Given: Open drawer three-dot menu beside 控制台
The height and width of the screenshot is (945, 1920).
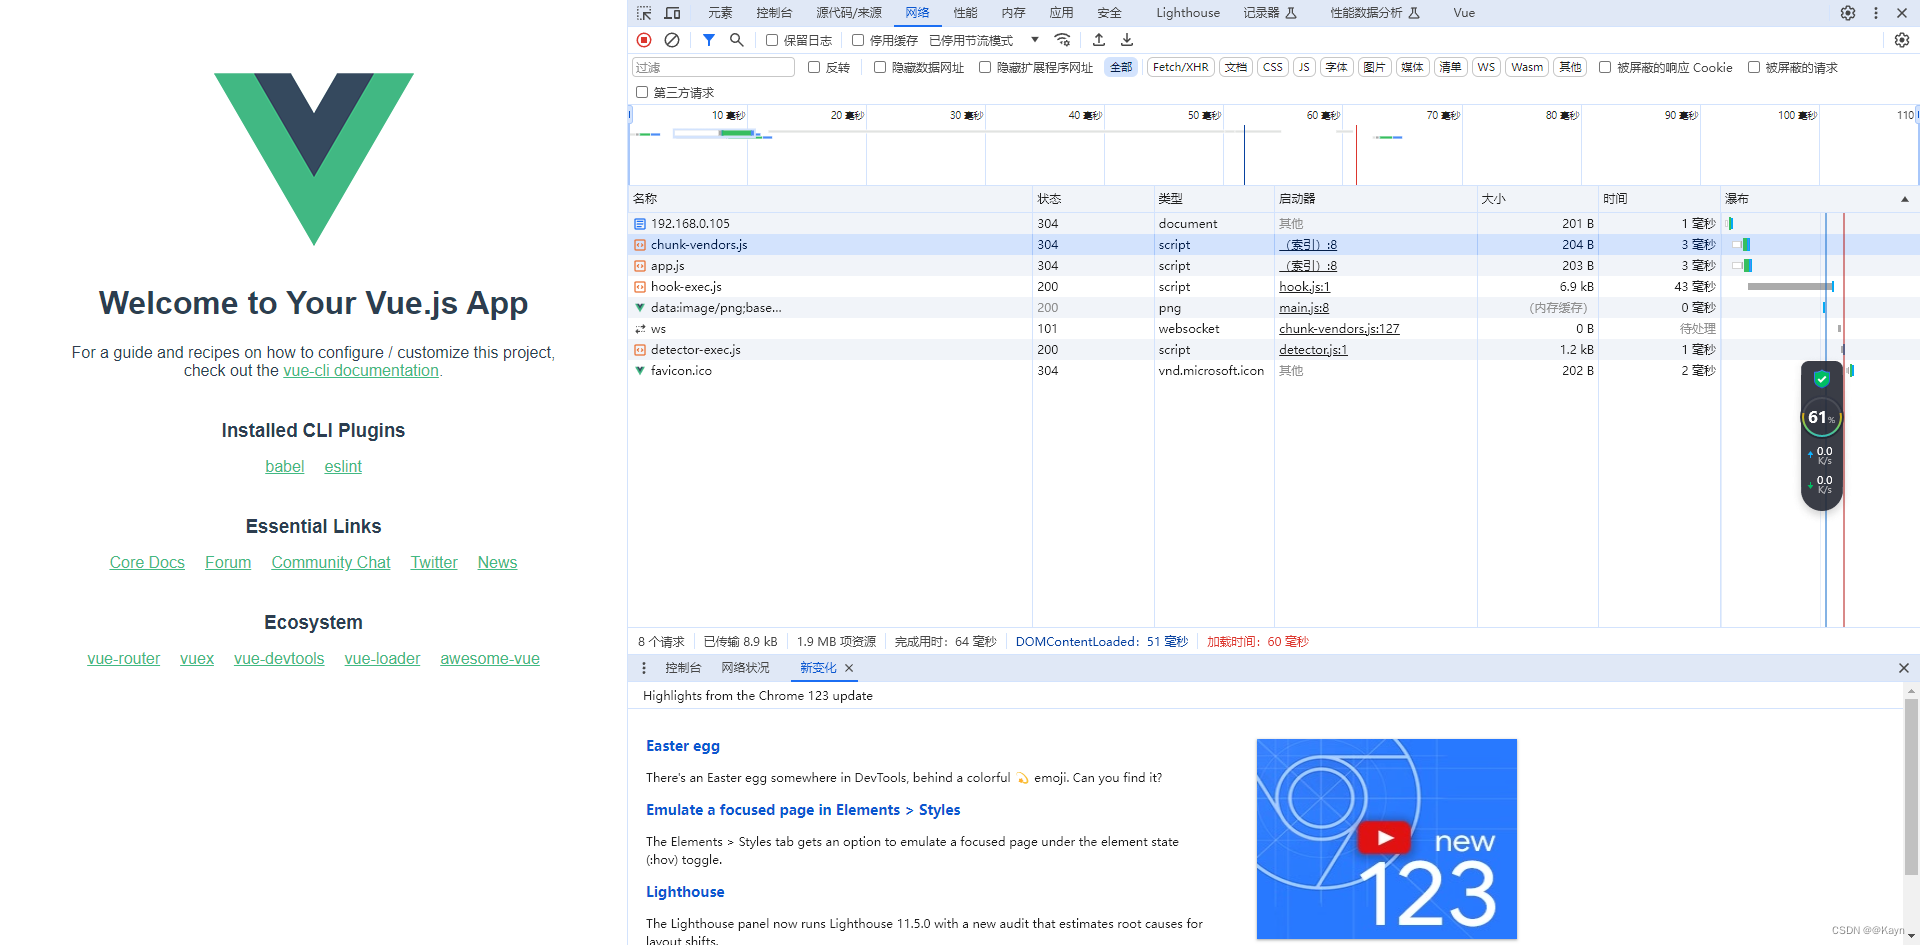Looking at the screenshot, I should (x=644, y=668).
